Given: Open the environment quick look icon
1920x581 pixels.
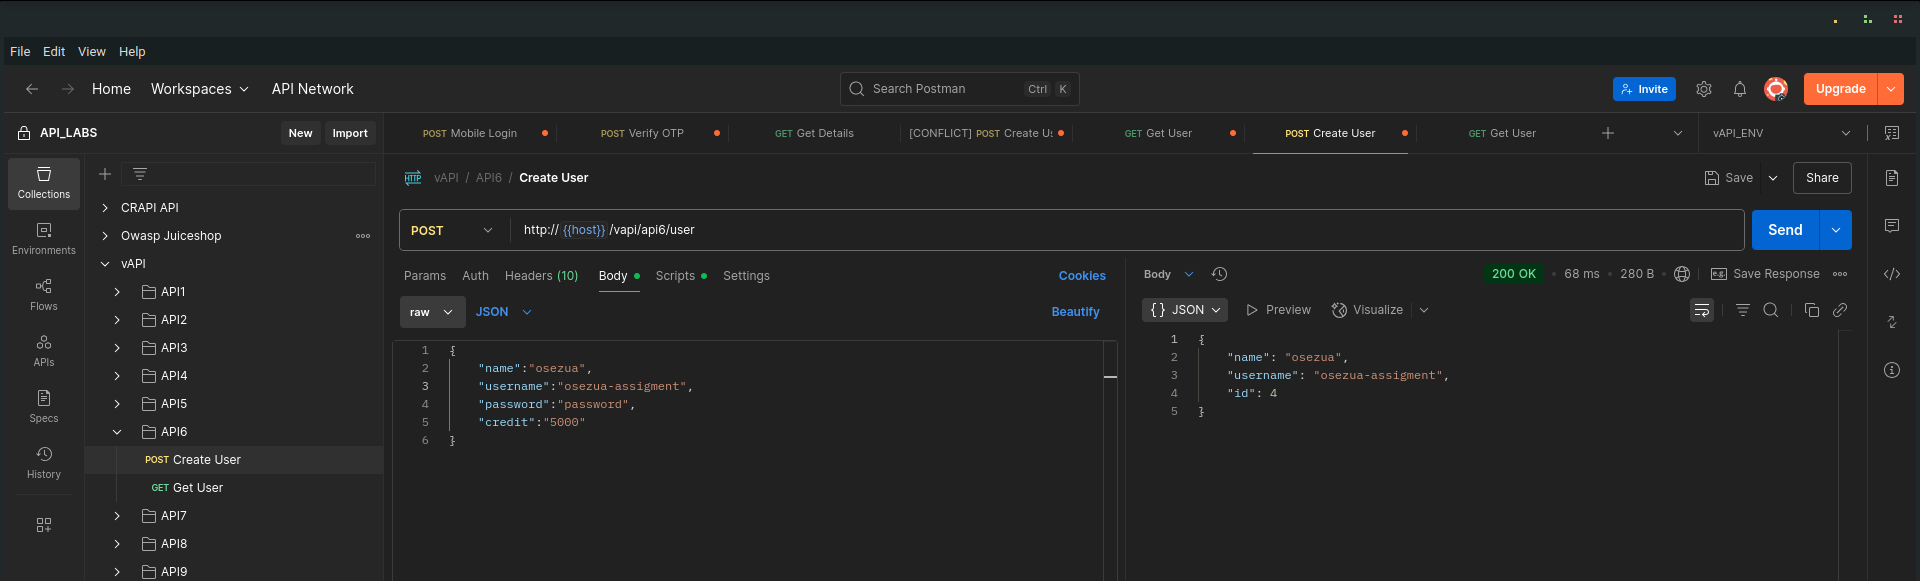Looking at the screenshot, I should point(1892,133).
